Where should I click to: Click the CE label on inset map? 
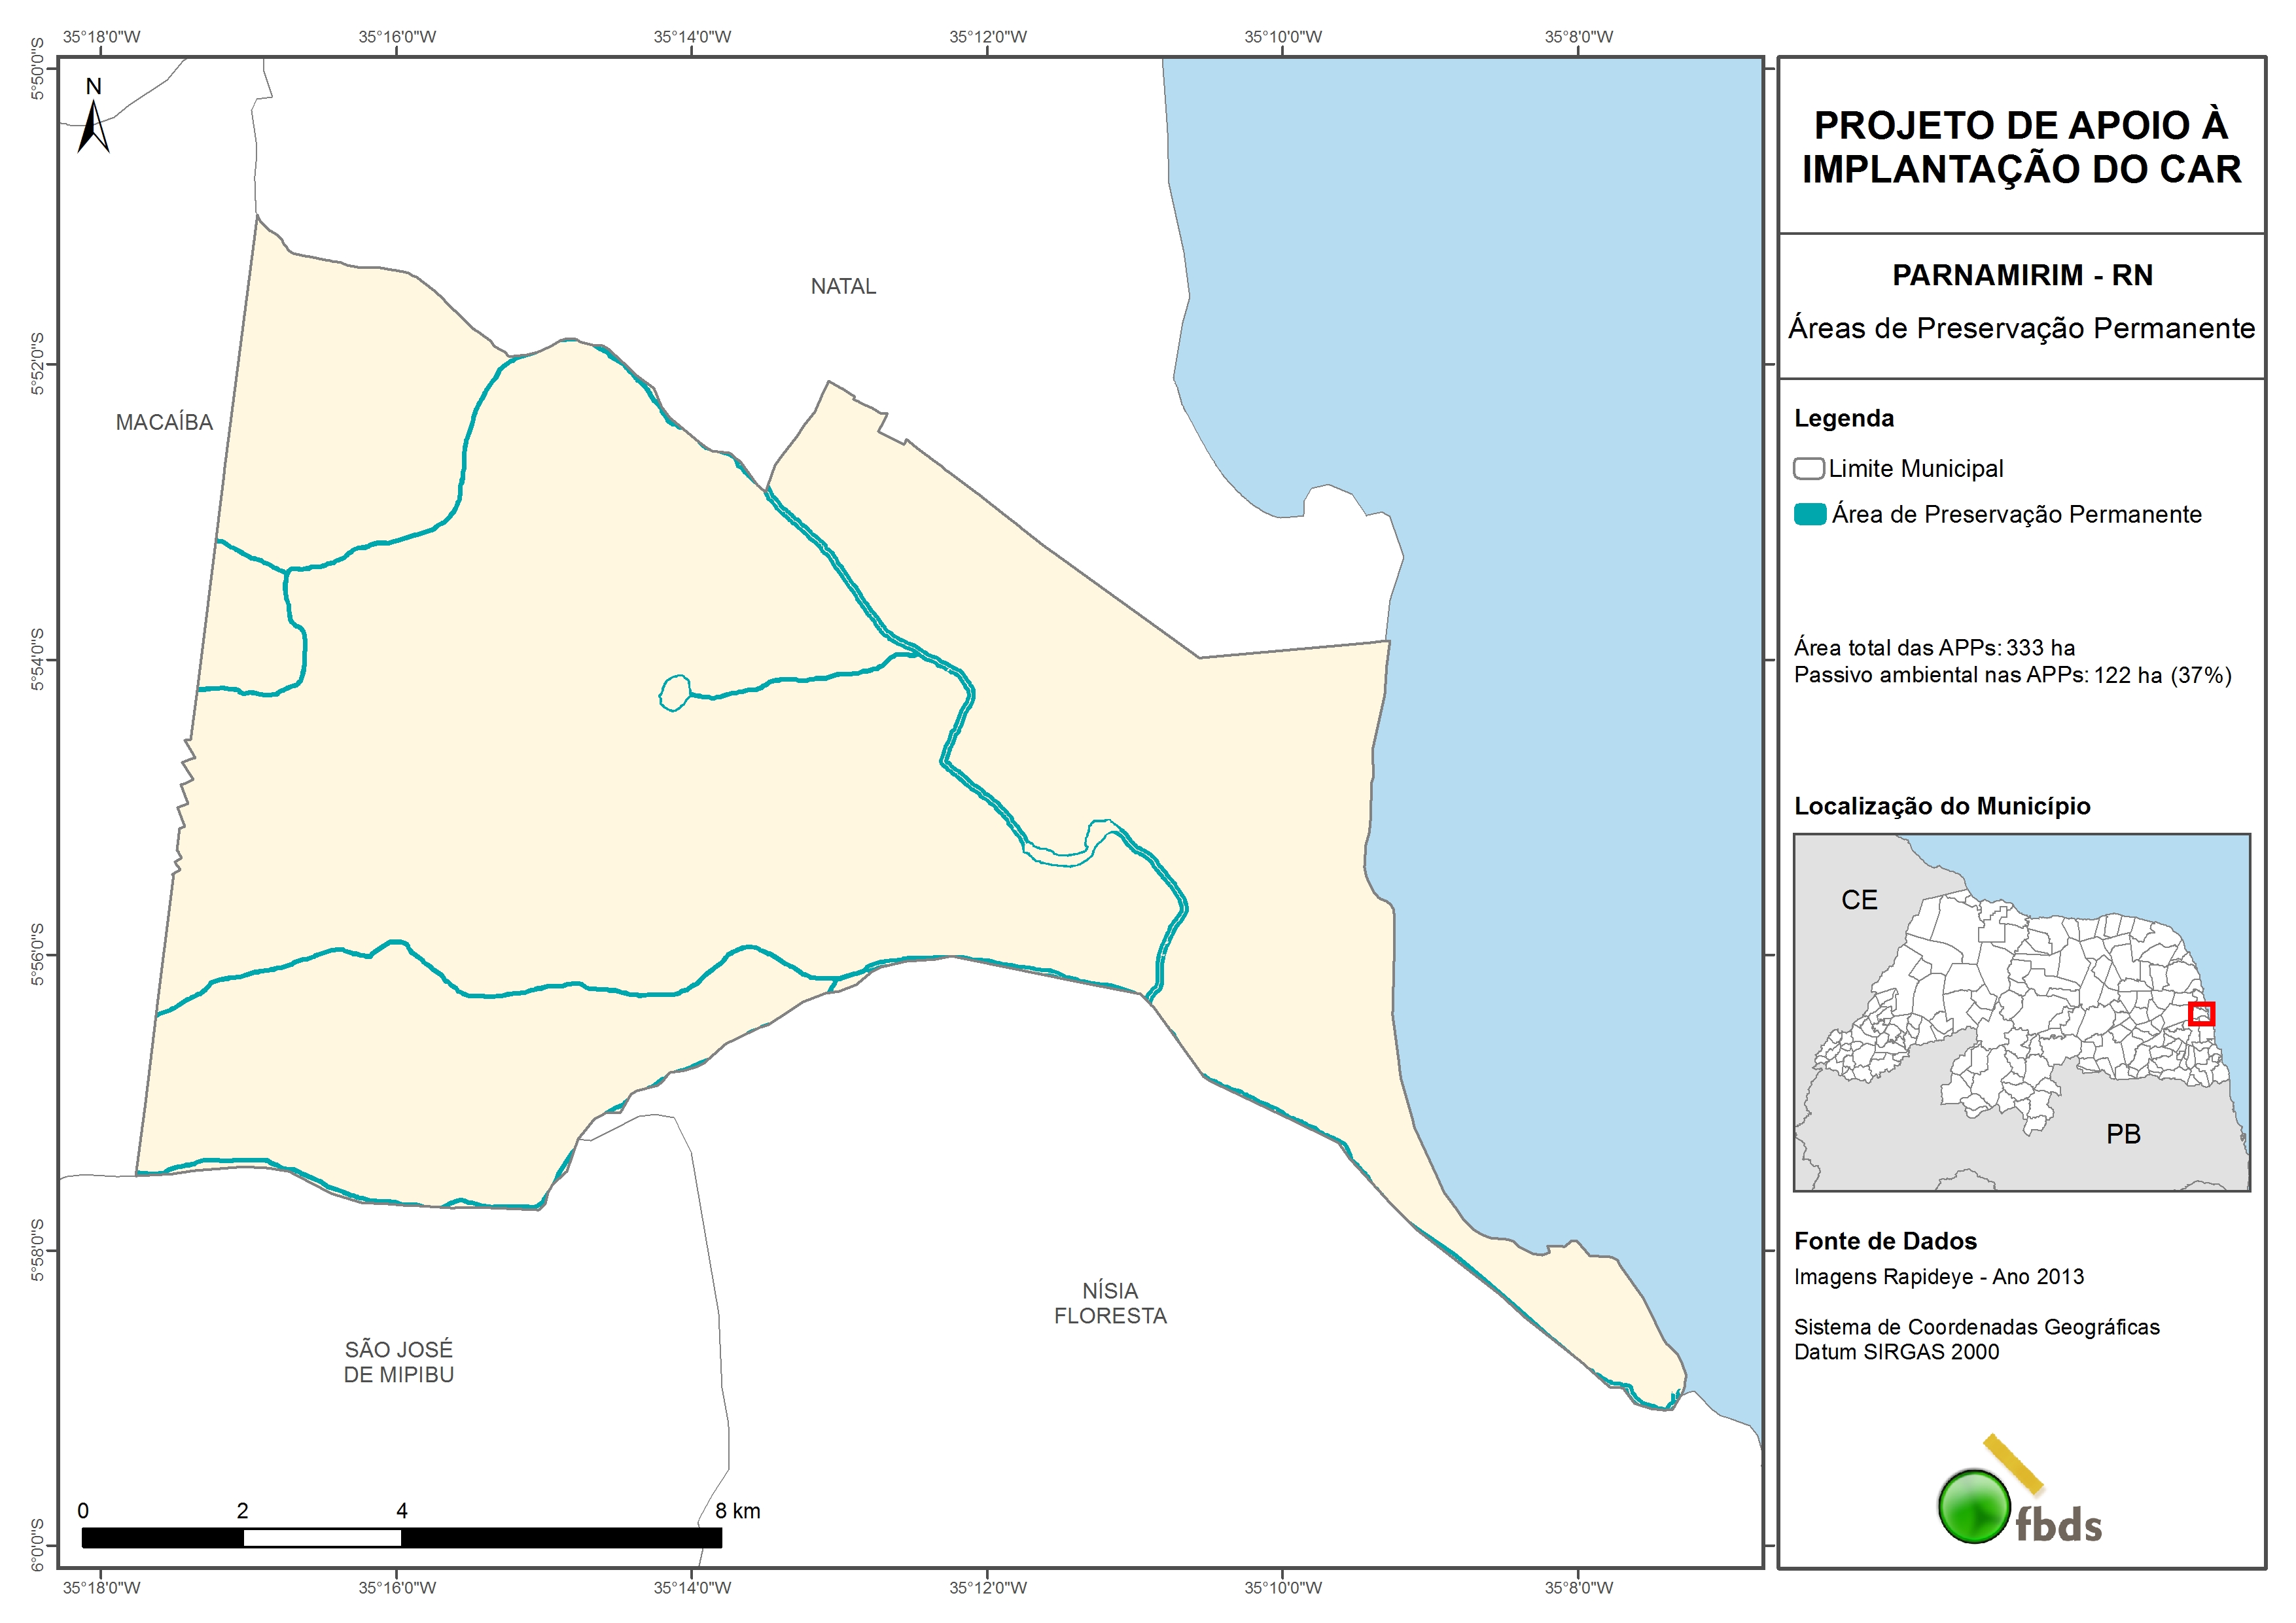pyautogui.click(x=1859, y=900)
